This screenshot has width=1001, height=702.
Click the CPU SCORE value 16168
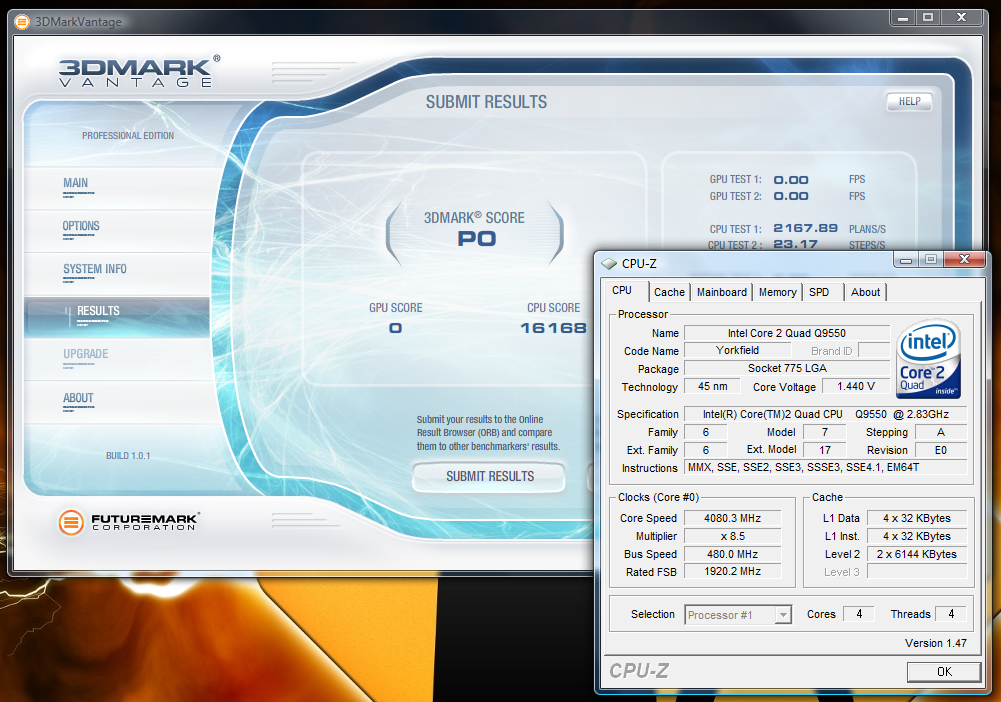click(553, 328)
